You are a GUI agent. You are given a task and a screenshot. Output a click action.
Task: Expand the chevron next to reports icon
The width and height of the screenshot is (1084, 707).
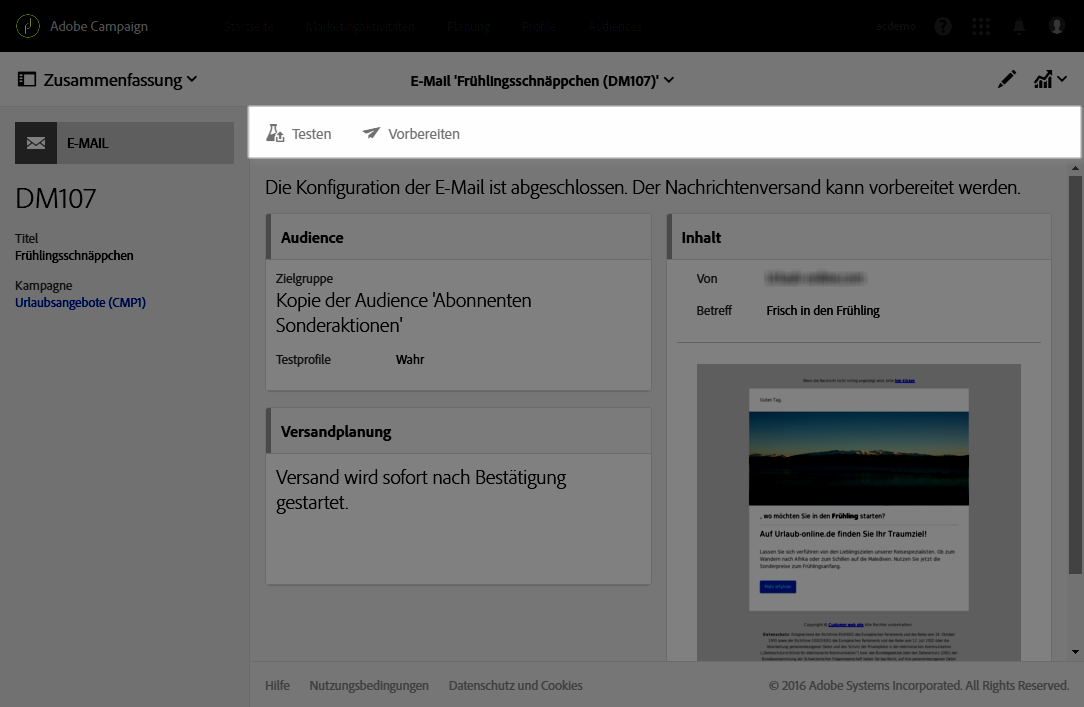click(x=1062, y=79)
